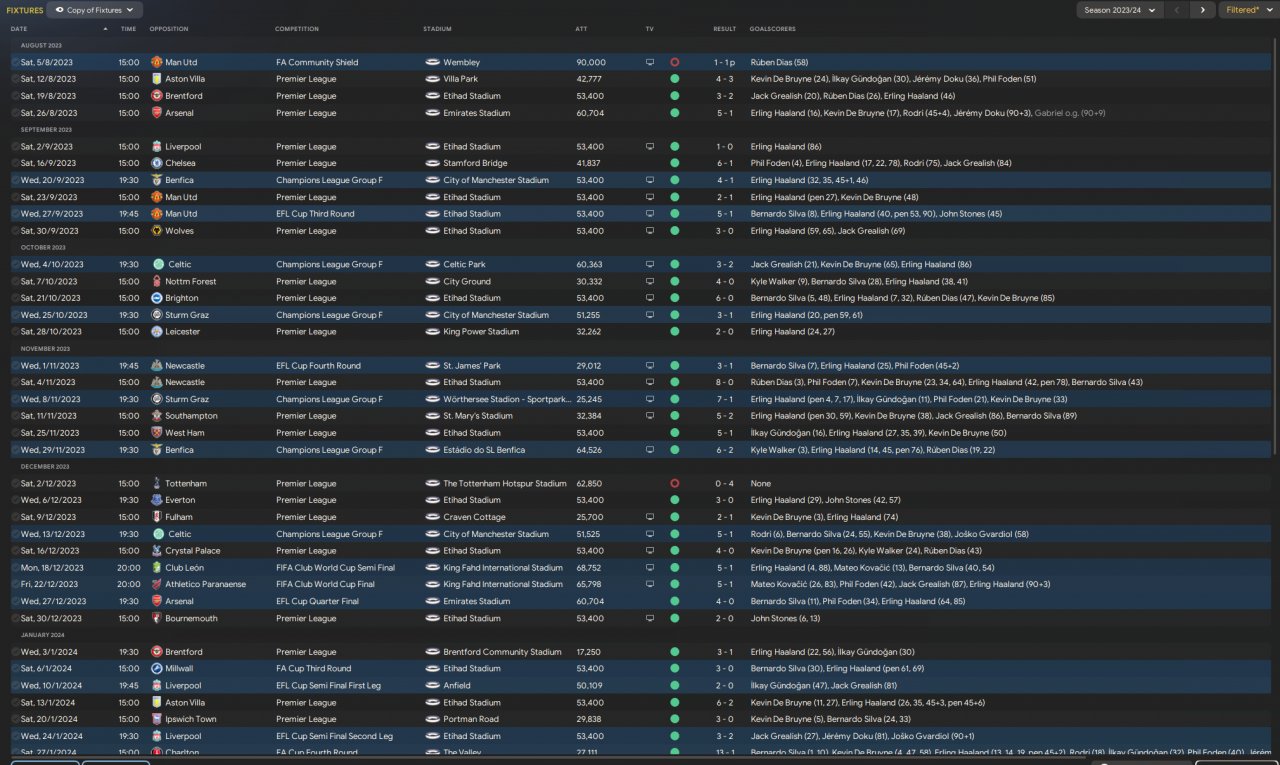Sort fixtures by the DATE column header
The height and width of the screenshot is (765, 1280).
click(x=19, y=29)
